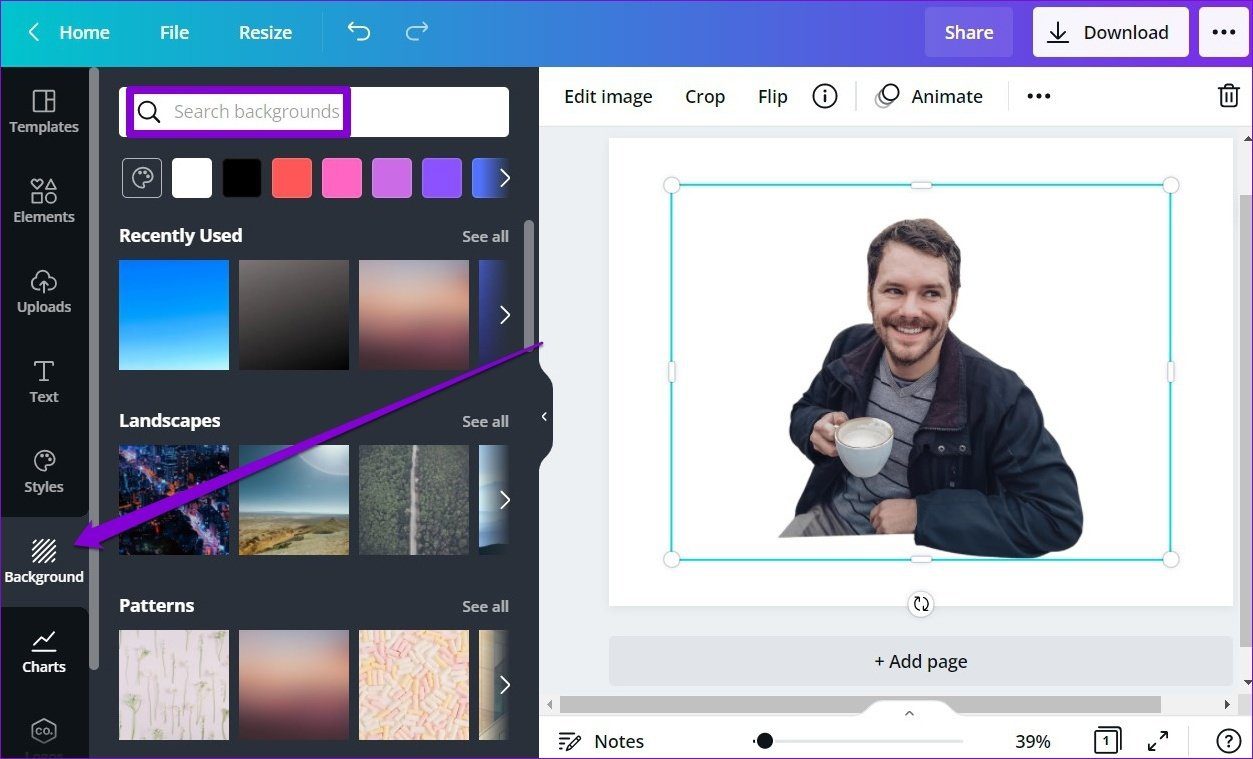The image size is (1253, 759).
Task: Click See all next to Patterns
Action: pos(485,606)
